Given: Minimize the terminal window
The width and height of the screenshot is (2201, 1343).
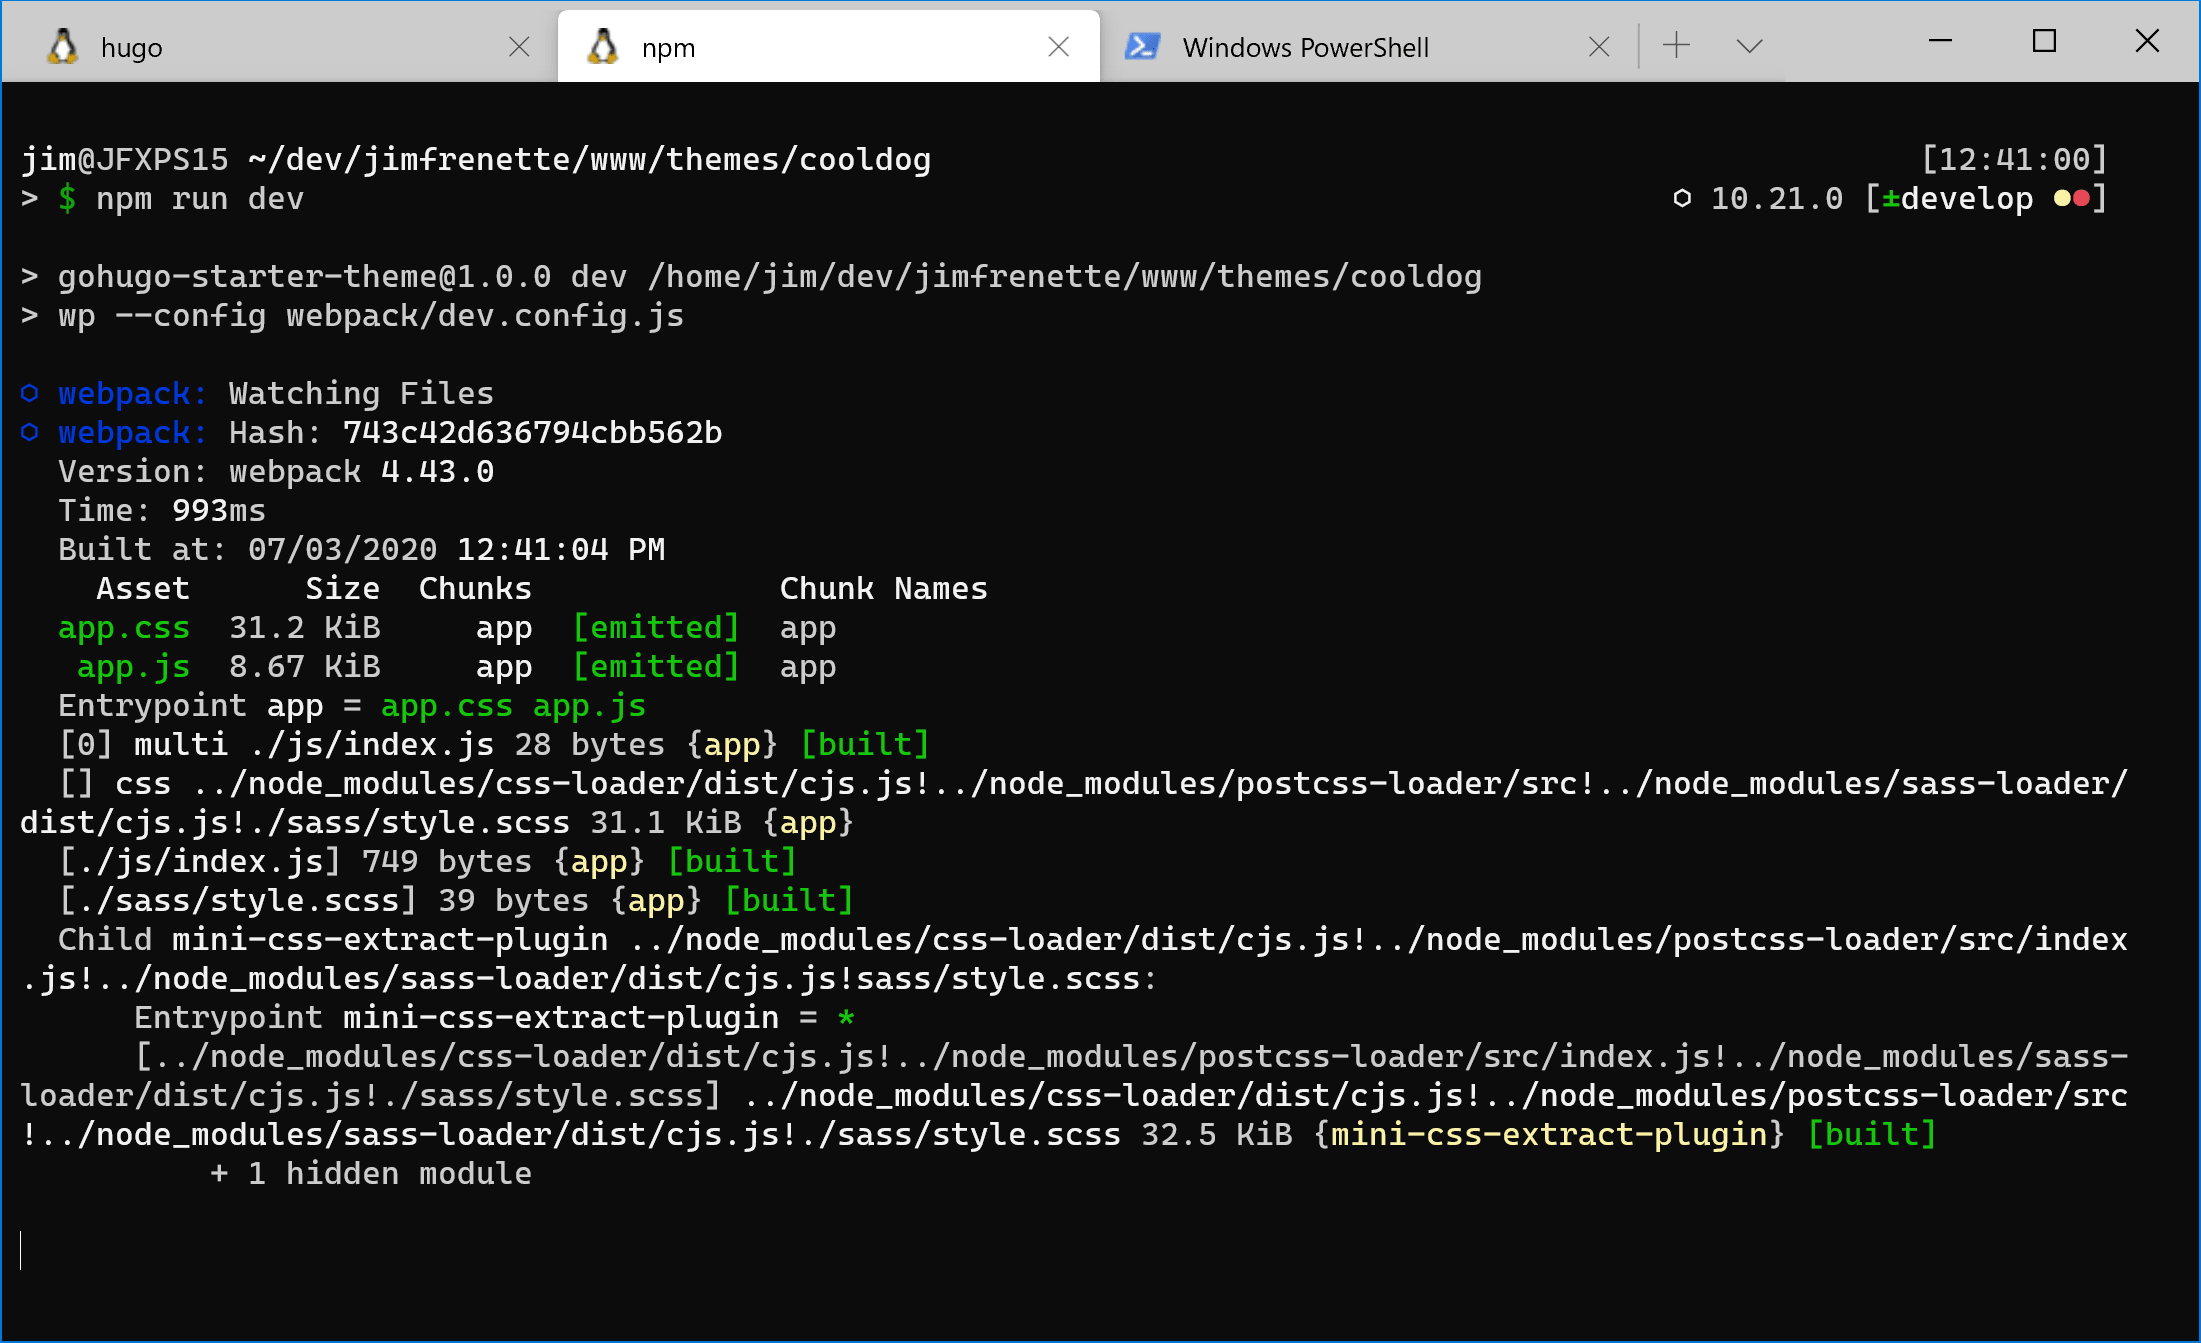Looking at the screenshot, I should 1940,41.
